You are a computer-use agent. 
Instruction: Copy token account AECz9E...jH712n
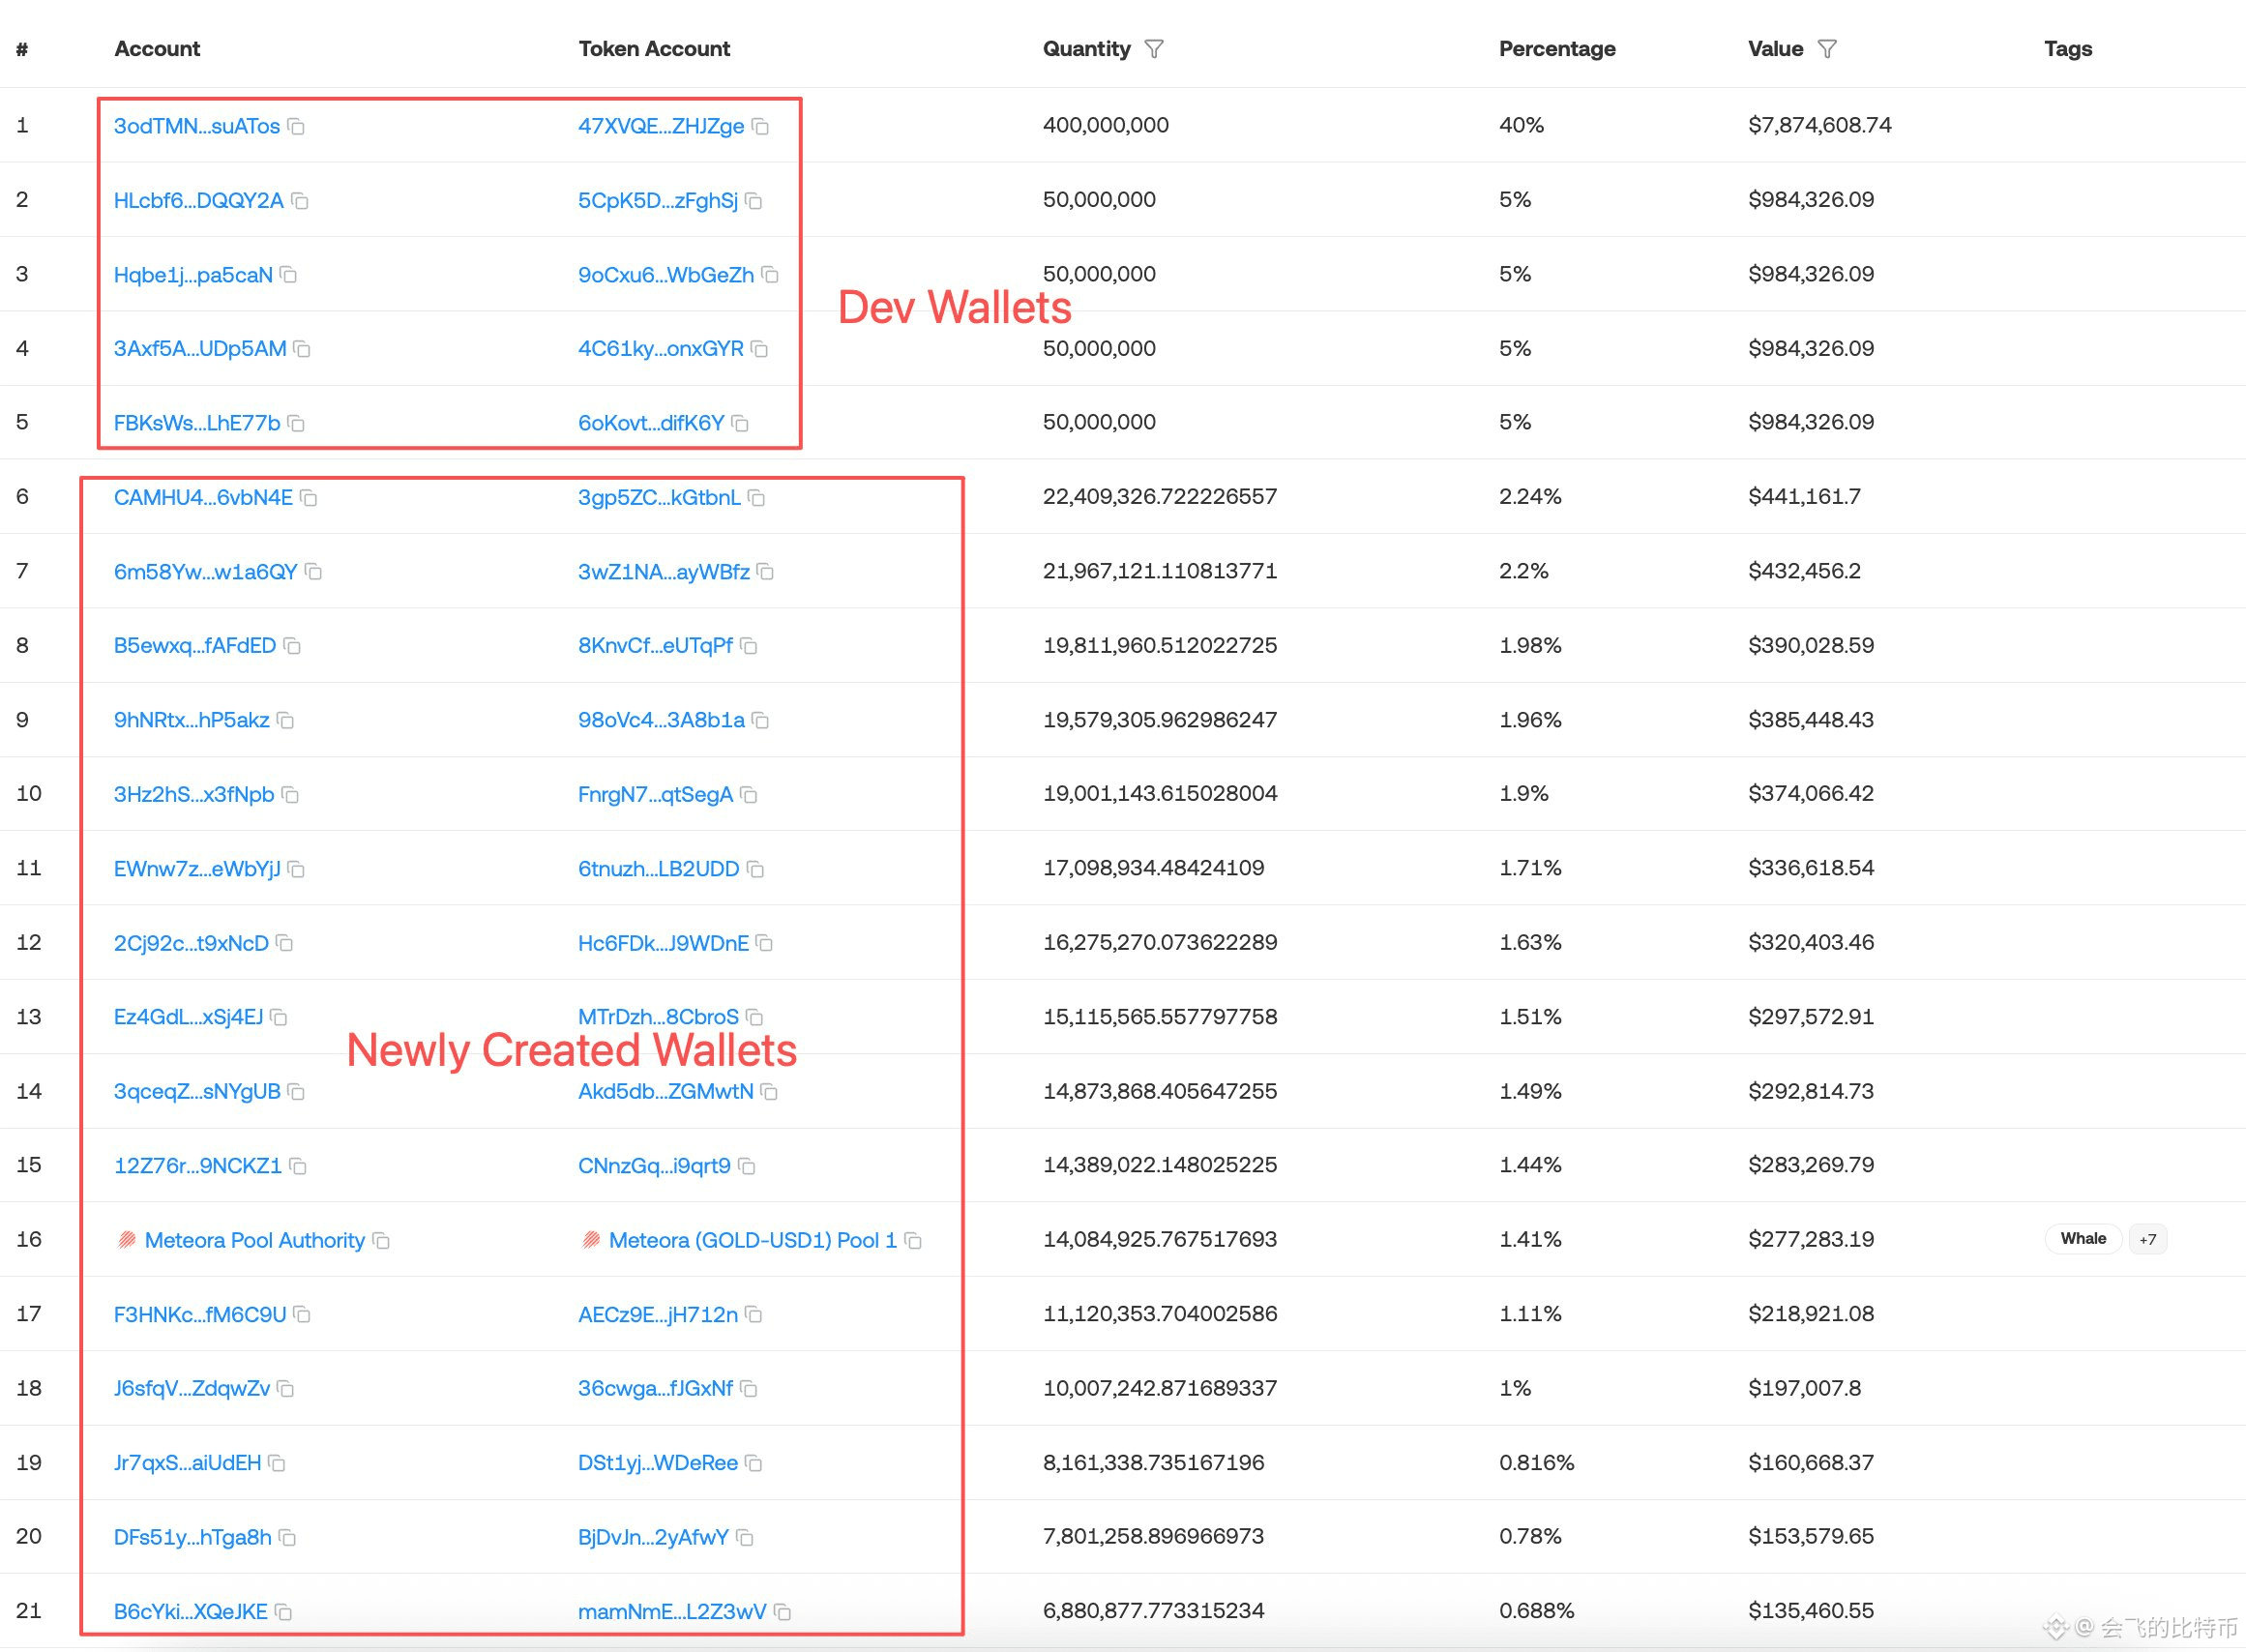click(x=754, y=1314)
